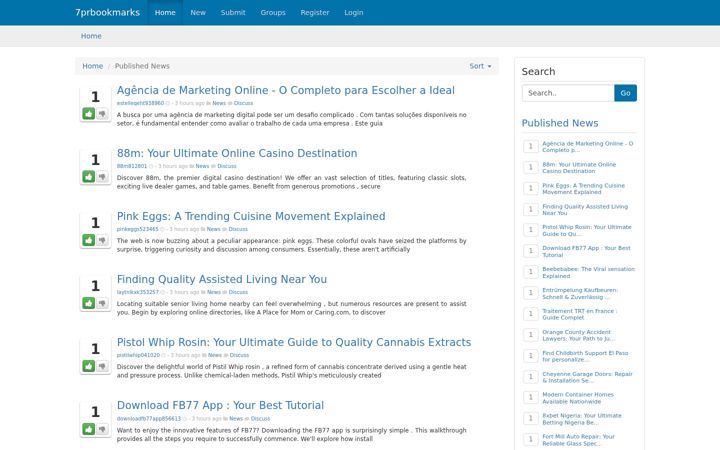Click the Home breadcrumb beside Published News
The image size is (720, 450).
92,66
